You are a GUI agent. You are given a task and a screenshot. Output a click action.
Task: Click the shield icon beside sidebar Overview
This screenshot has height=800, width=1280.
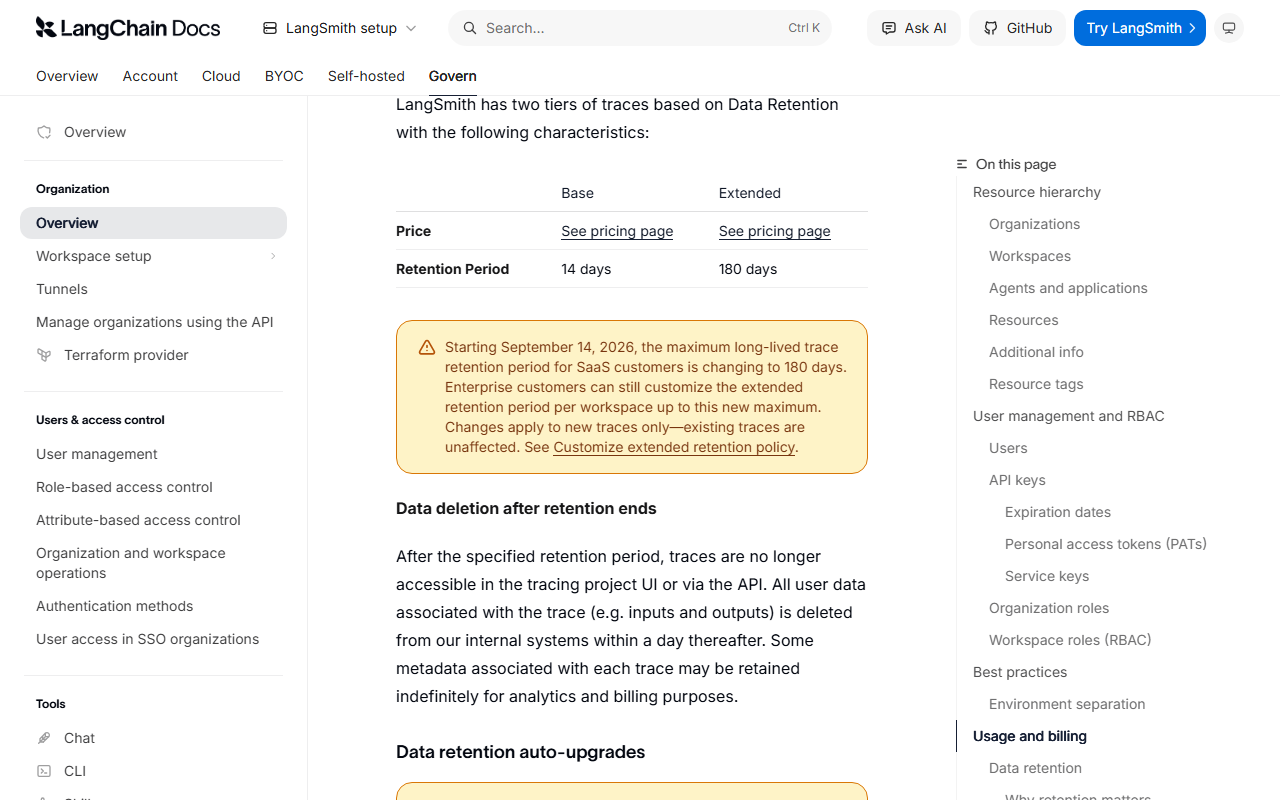click(x=44, y=132)
